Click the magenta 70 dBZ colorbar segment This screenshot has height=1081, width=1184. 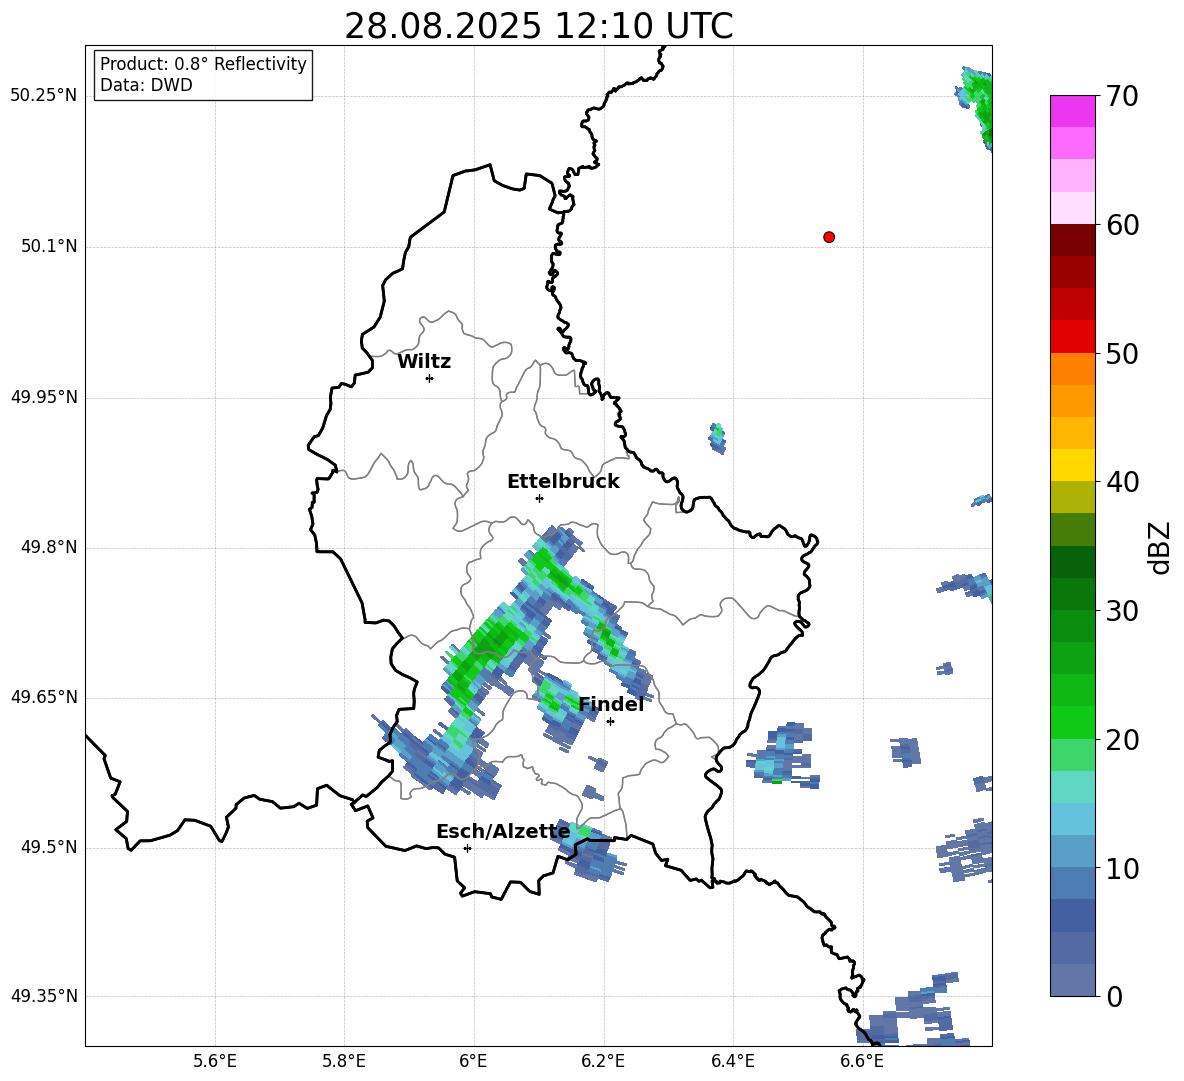(1073, 111)
